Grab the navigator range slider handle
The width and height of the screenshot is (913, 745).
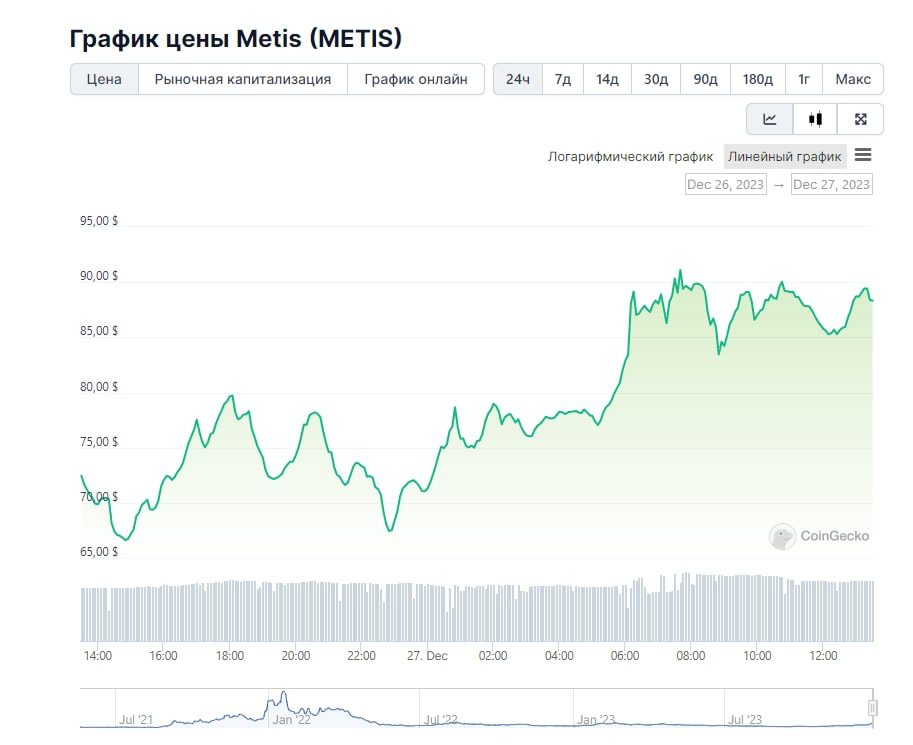(872, 708)
